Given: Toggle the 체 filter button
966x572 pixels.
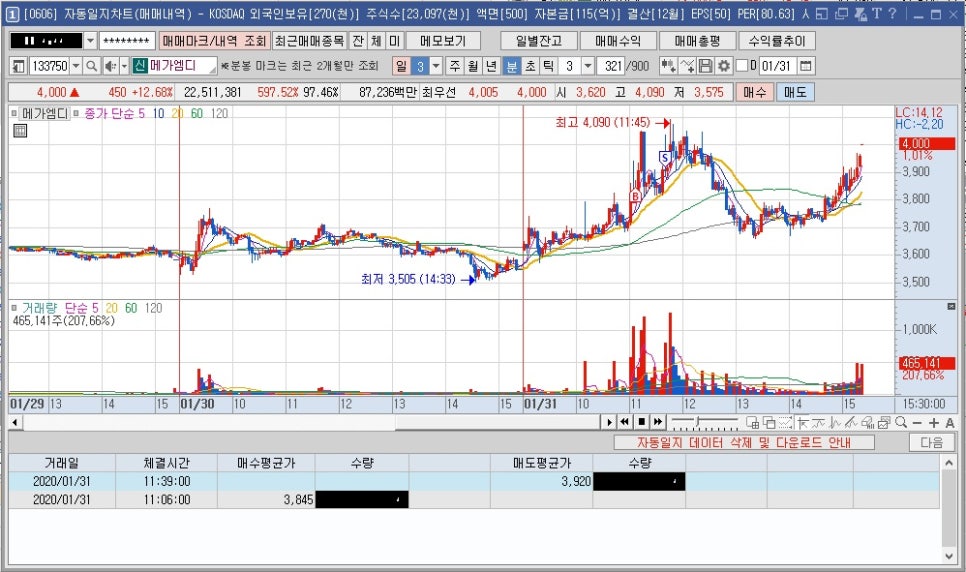Looking at the screenshot, I should 376,41.
